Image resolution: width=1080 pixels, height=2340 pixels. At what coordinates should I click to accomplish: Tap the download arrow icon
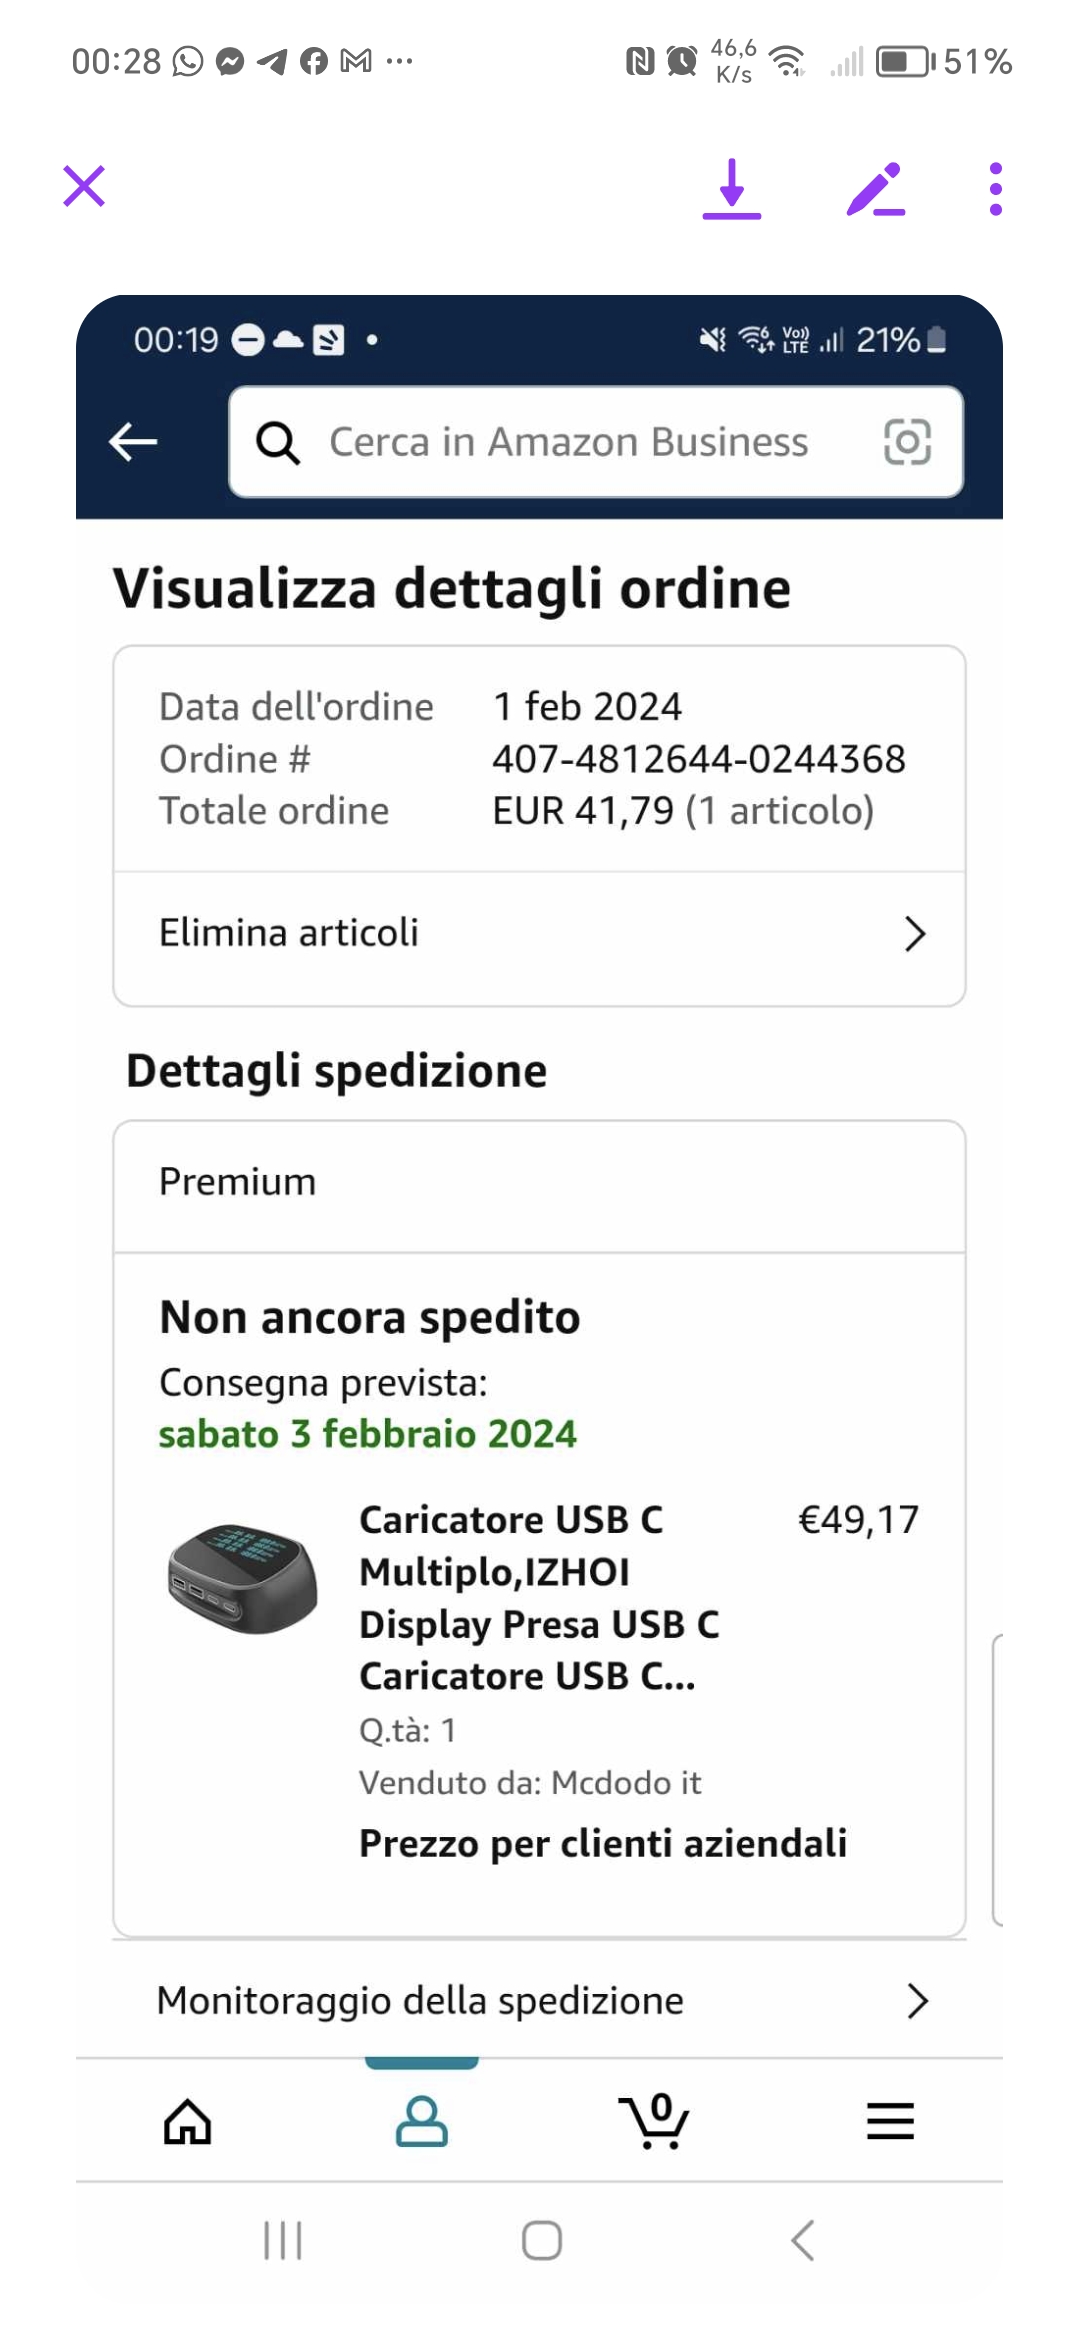(732, 189)
